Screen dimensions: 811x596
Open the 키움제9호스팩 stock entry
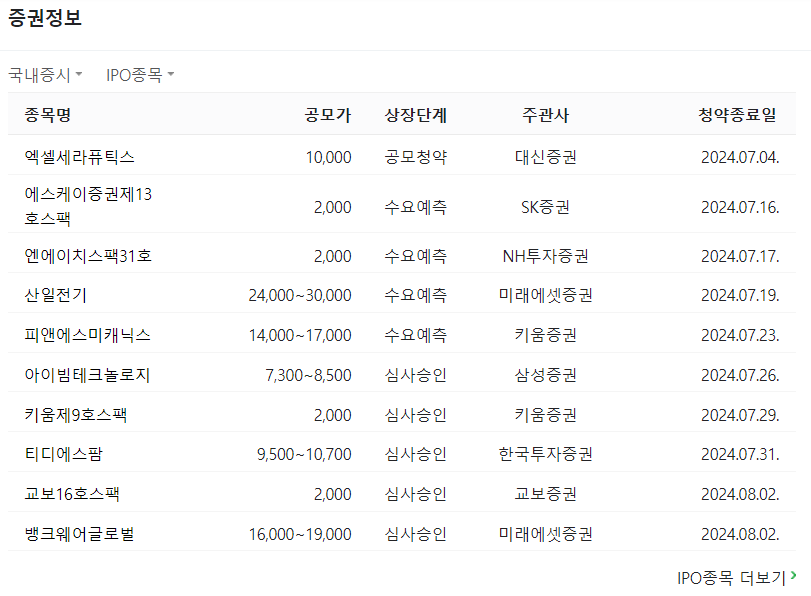(x=76, y=415)
